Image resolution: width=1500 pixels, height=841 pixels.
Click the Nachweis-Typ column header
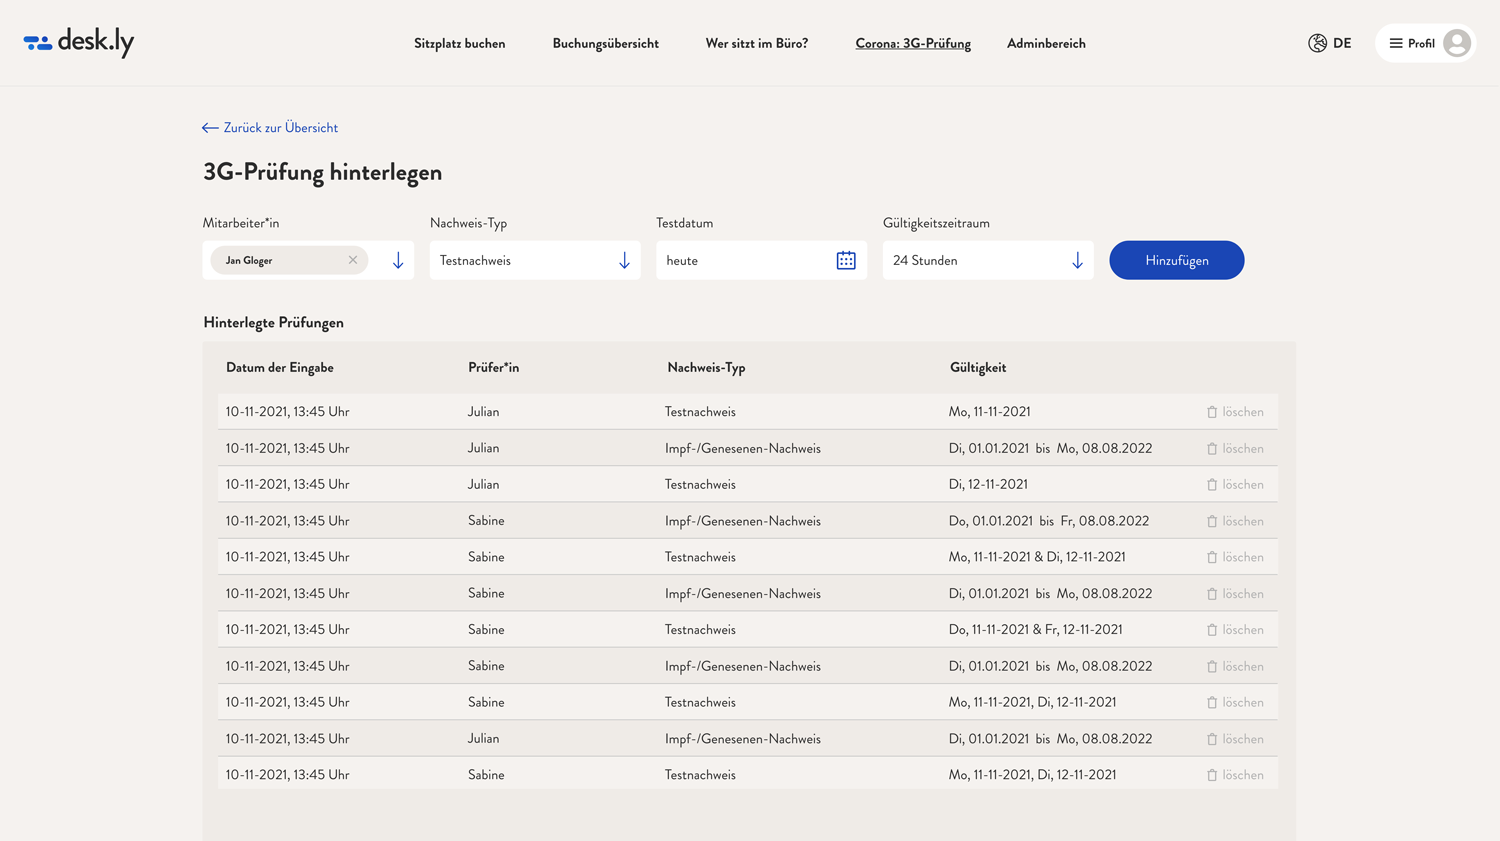point(706,367)
